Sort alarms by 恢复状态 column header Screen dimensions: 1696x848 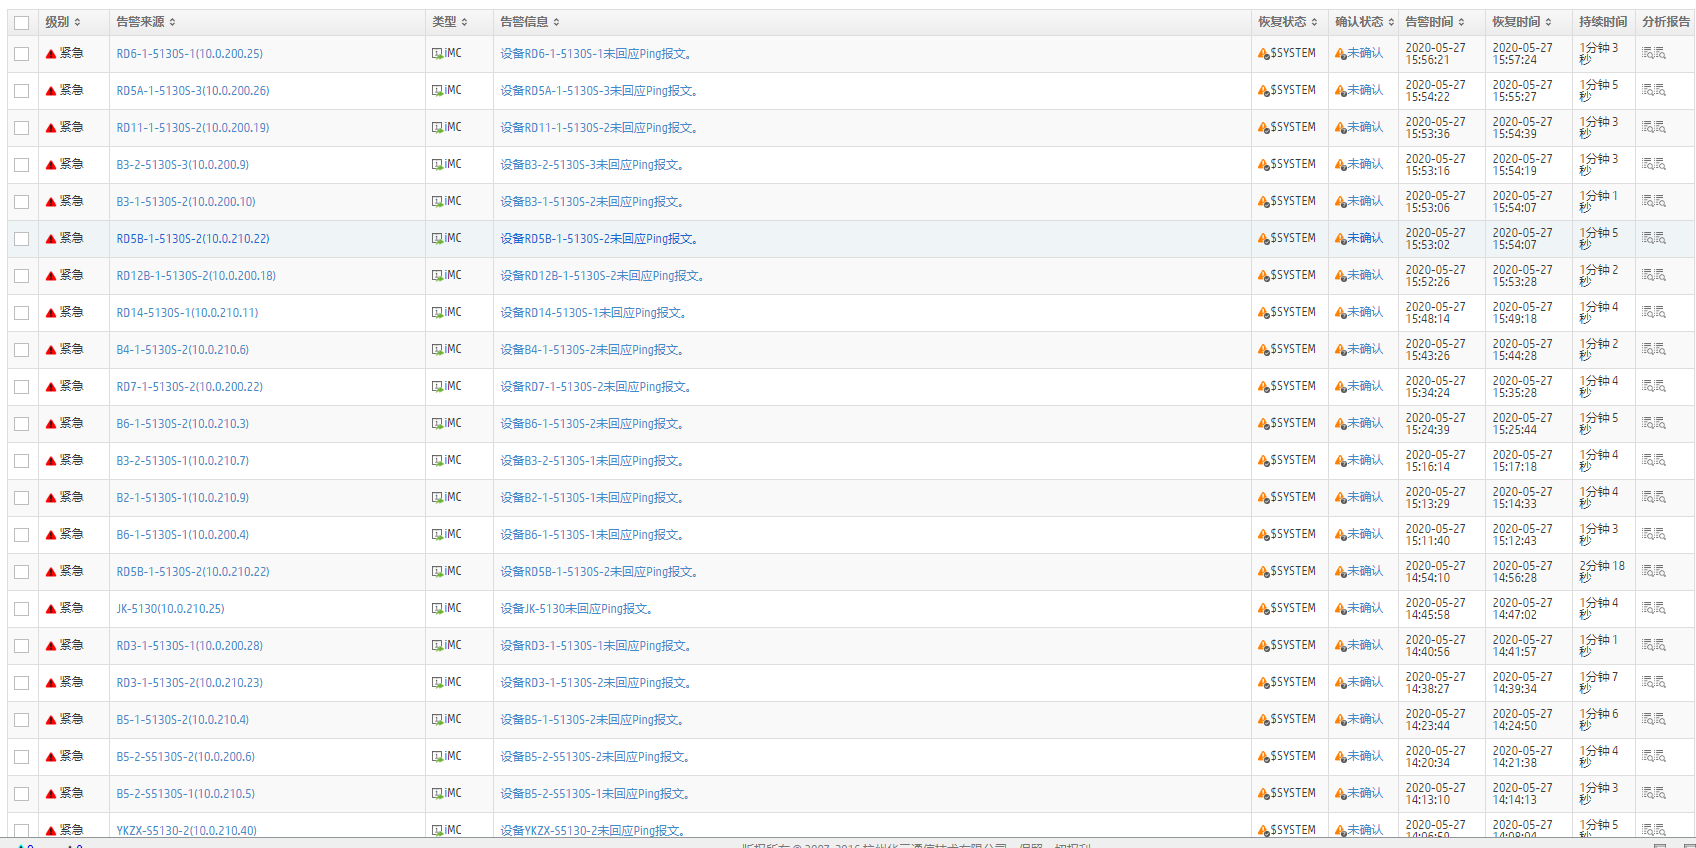pyautogui.click(x=1288, y=22)
